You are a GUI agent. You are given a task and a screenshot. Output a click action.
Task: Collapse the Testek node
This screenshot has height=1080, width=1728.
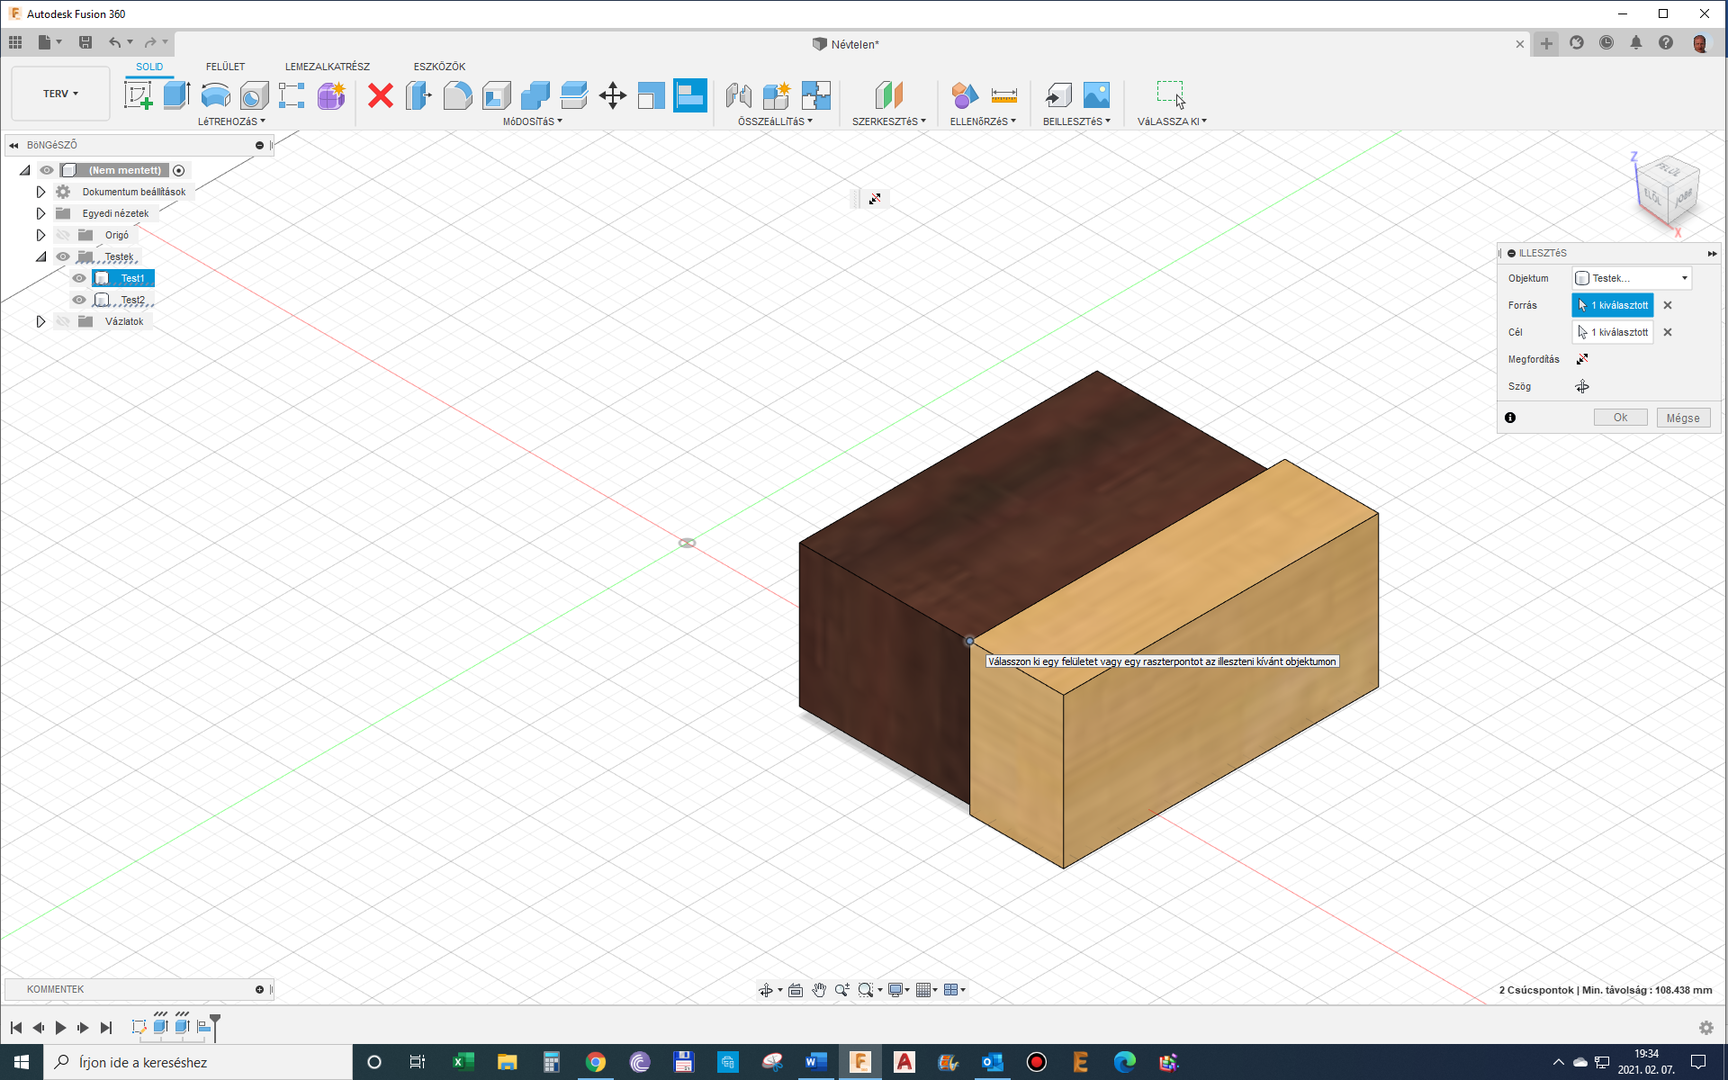pos(41,257)
